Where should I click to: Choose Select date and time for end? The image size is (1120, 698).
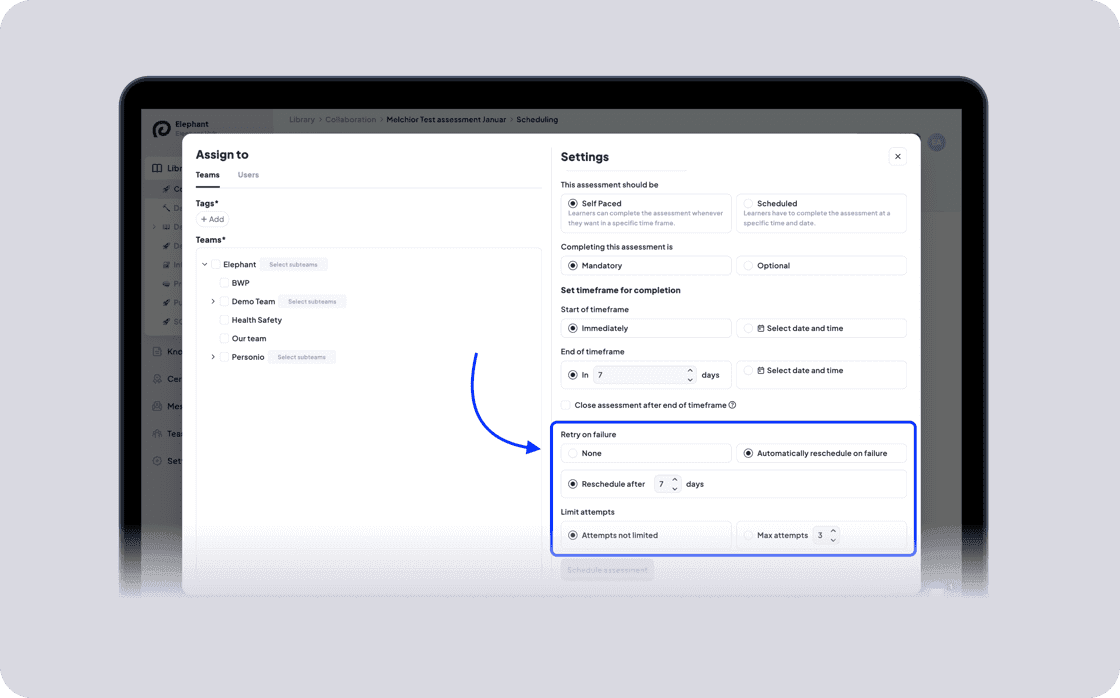821,374
